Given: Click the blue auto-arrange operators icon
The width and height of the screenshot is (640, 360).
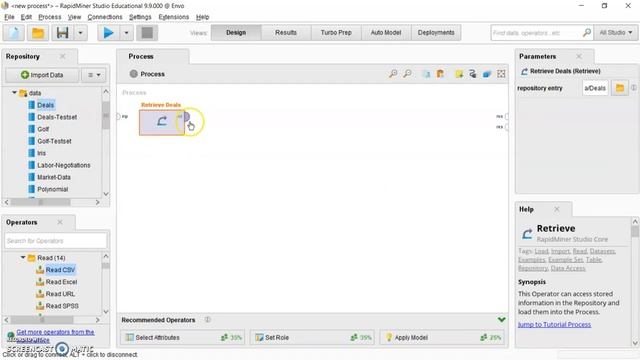Looking at the screenshot, I should tap(487, 74).
